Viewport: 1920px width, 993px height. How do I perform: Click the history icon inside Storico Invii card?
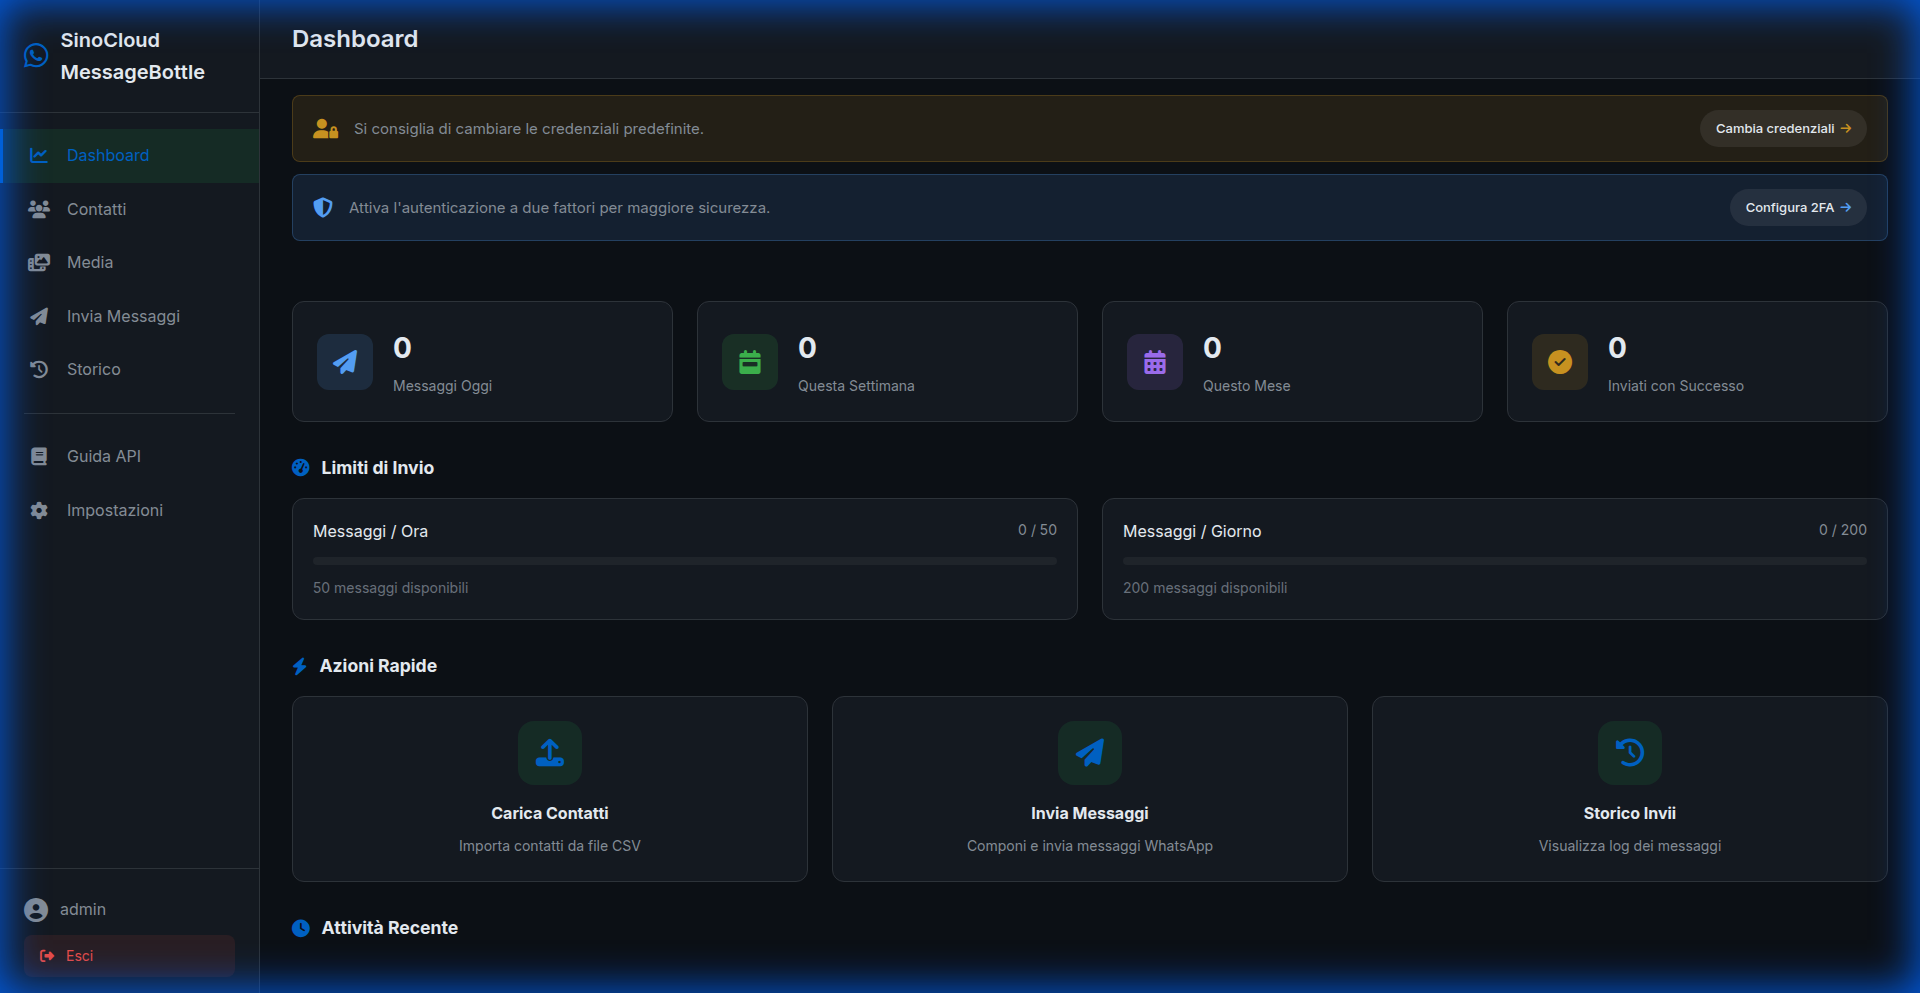pyautogui.click(x=1629, y=753)
